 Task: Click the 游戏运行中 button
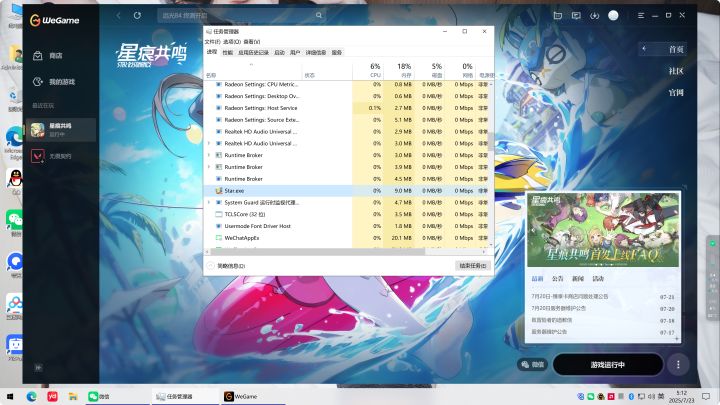(x=608, y=365)
